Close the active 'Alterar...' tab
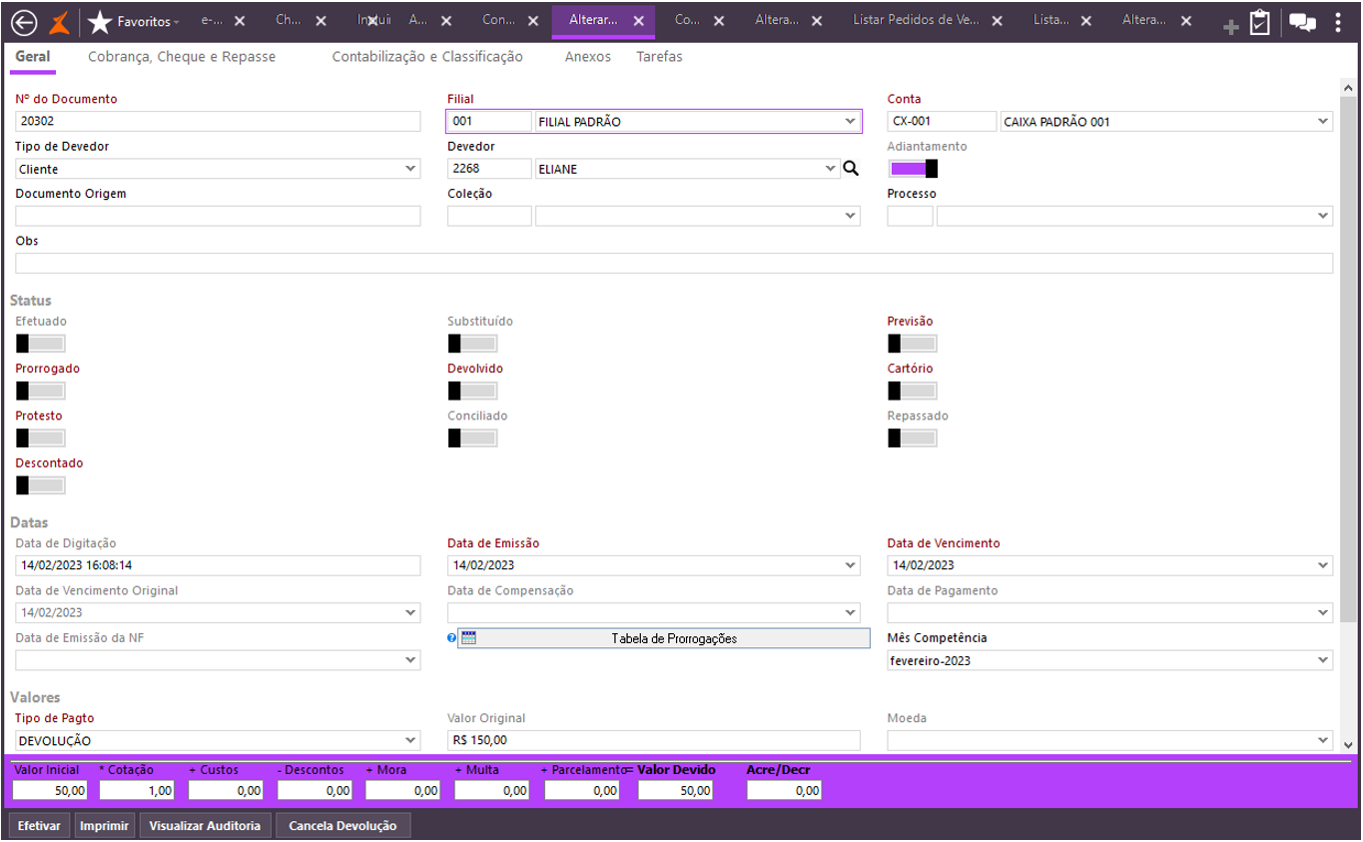The width and height of the screenshot is (1363, 842). click(x=638, y=21)
